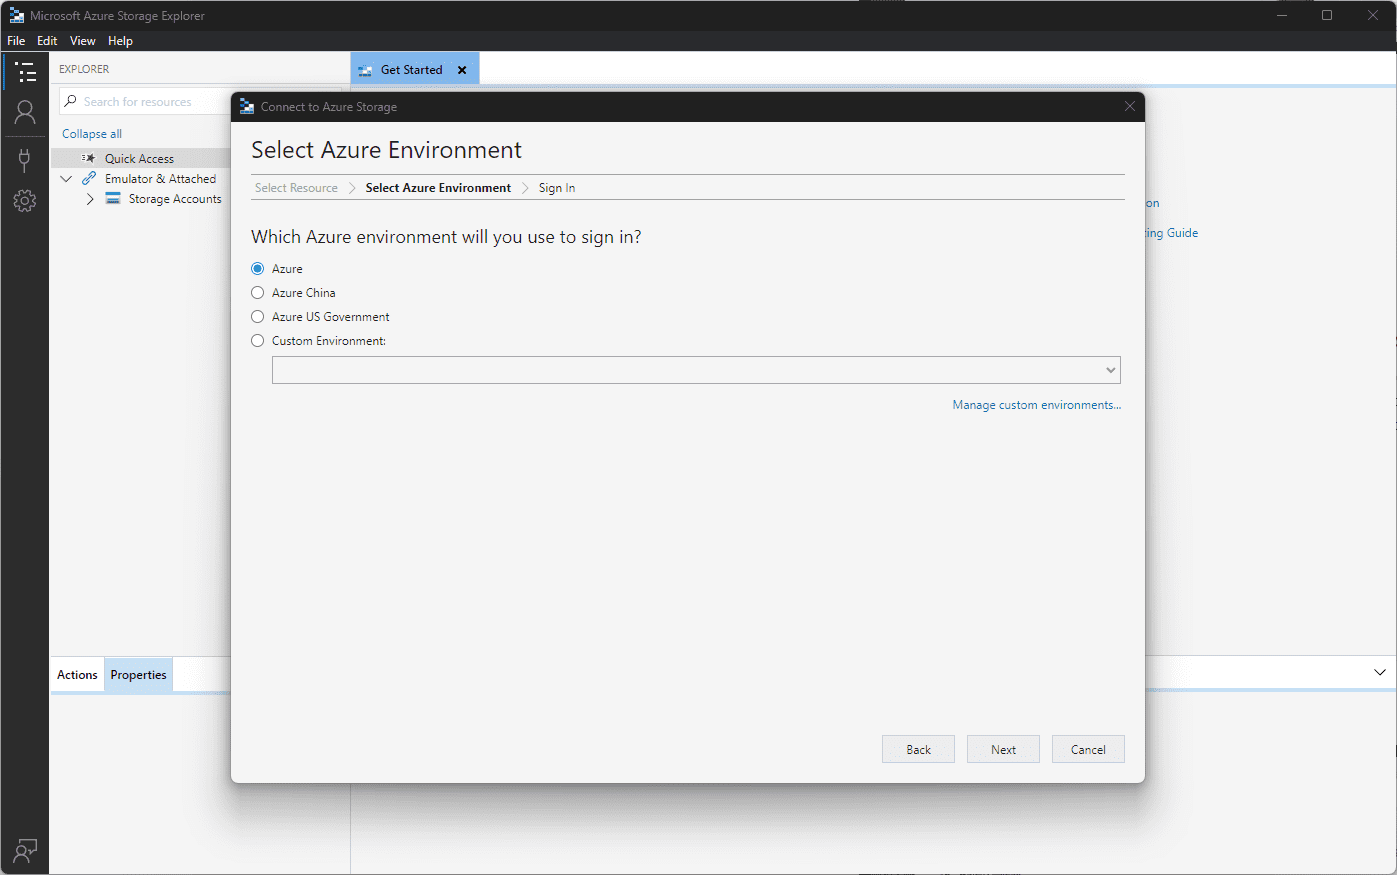1397x875 pixels.
Task: Open the File menu
Action: pos(16,41)
